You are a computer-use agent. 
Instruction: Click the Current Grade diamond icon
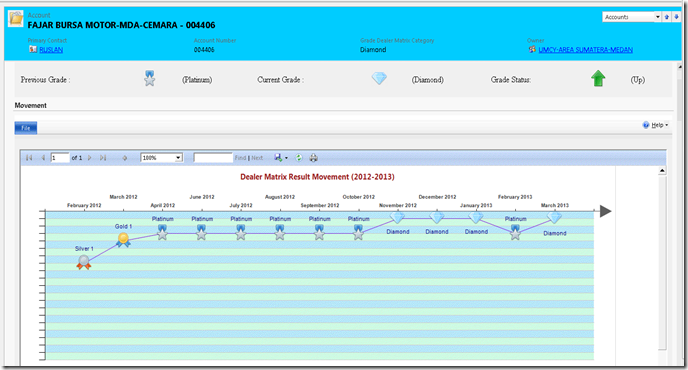[x=379, y=79]
